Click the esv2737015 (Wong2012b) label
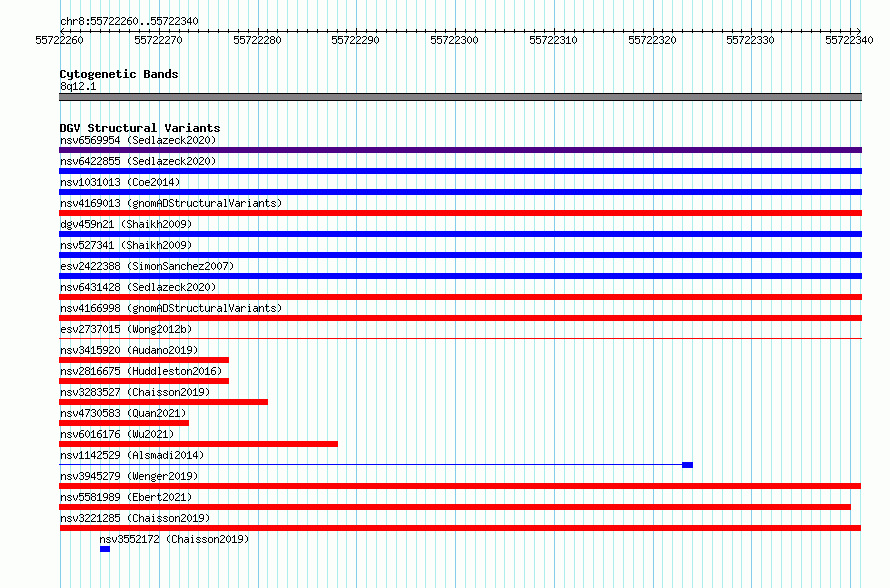The height and width of the screenshot is (588, 890). [126, 329]
